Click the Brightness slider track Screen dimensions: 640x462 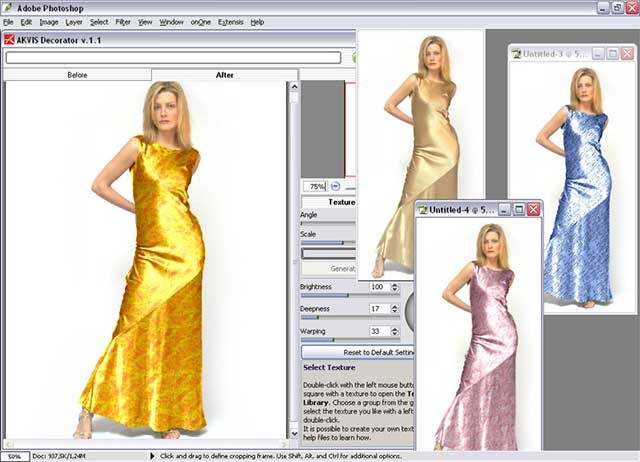point(328,296)
